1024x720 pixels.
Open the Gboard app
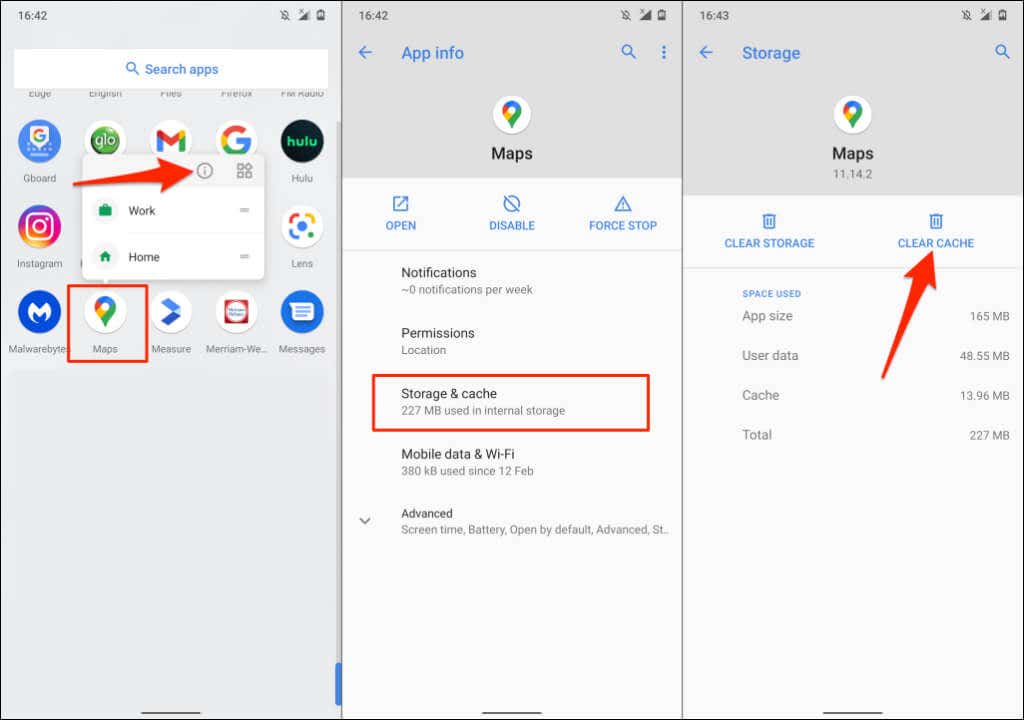39,139
